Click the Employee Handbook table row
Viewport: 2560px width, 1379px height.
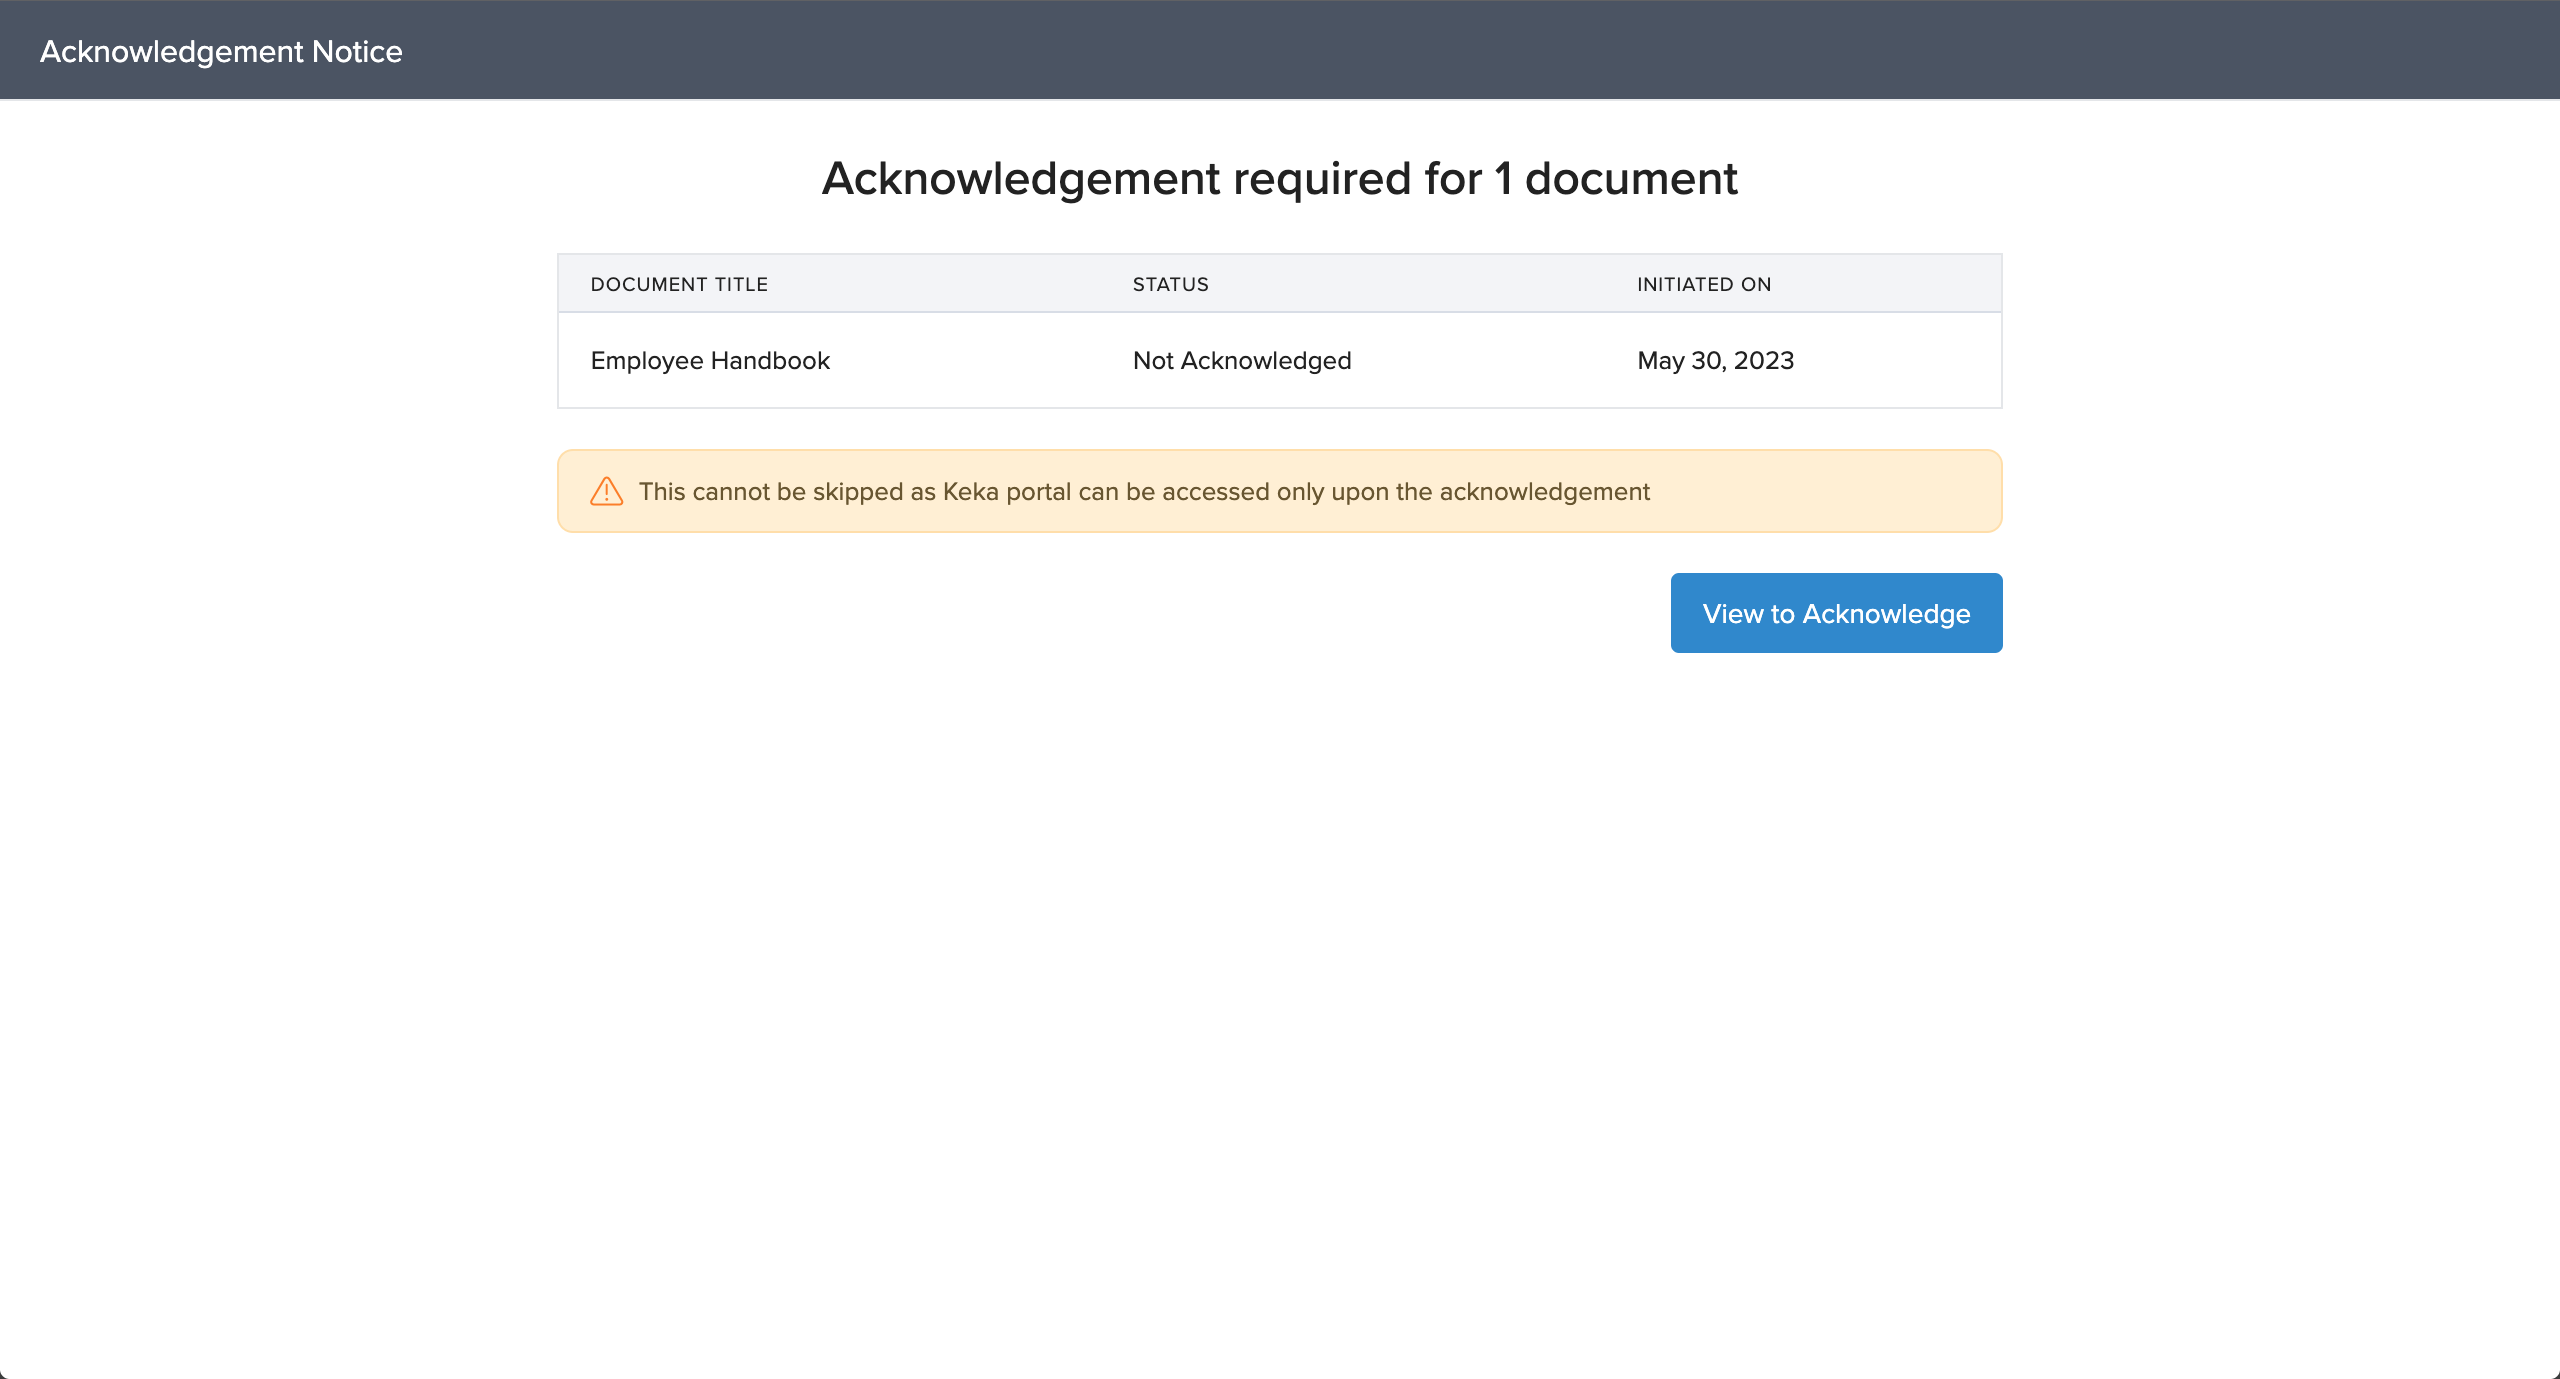tap(960, 361)
